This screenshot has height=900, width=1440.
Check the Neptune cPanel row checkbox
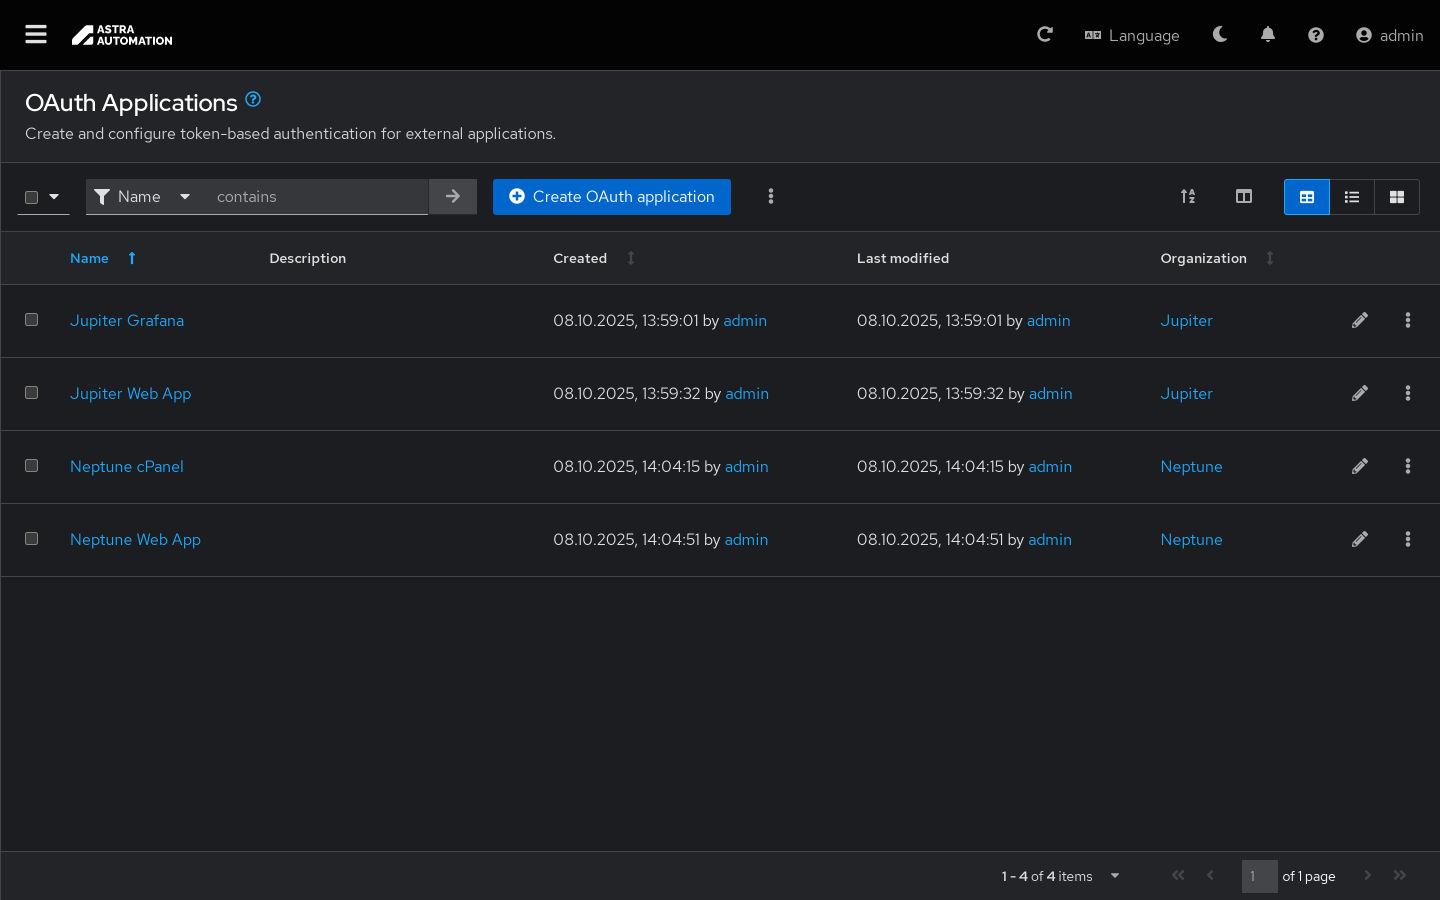coord(32,466)
